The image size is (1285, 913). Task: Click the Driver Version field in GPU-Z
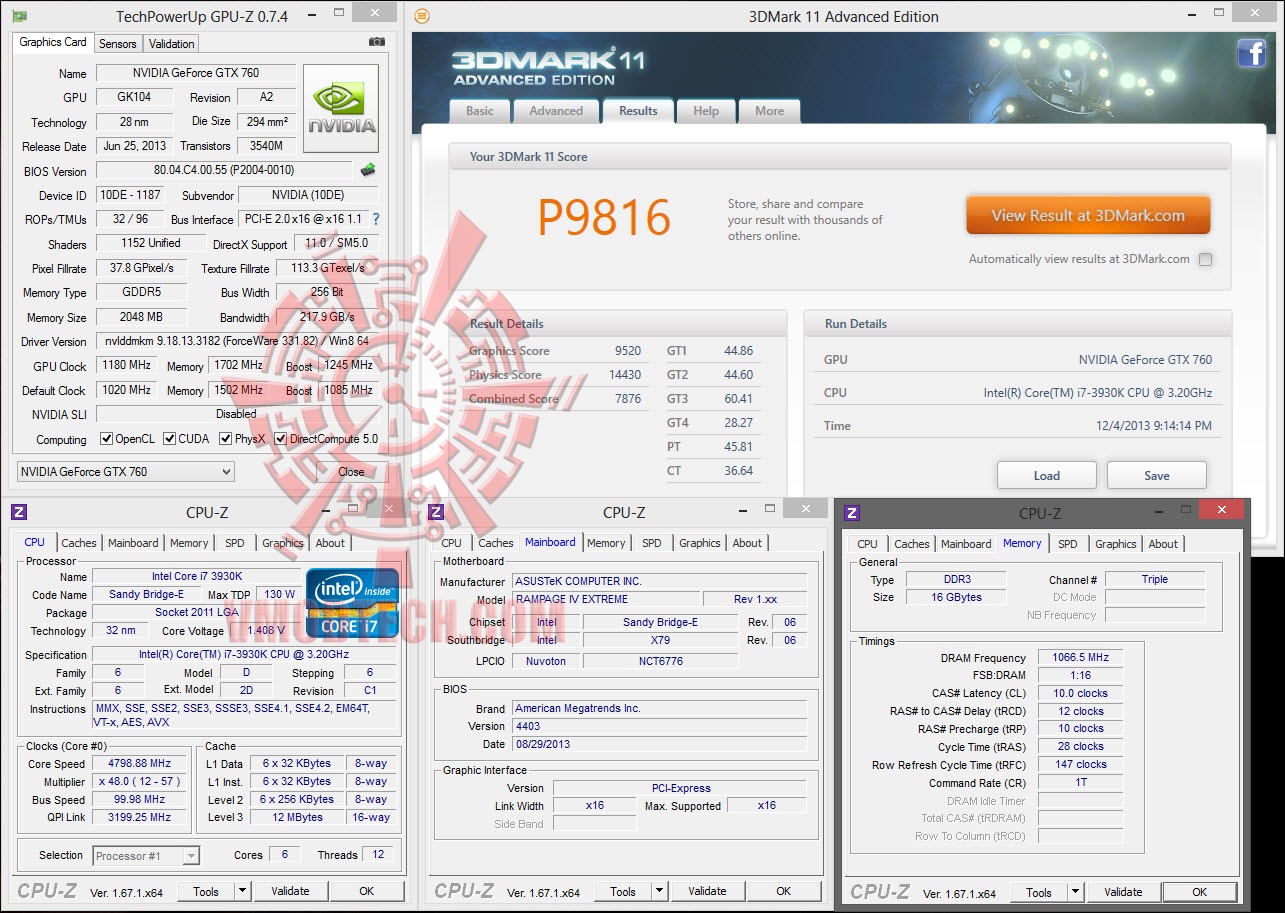[237, 342]
